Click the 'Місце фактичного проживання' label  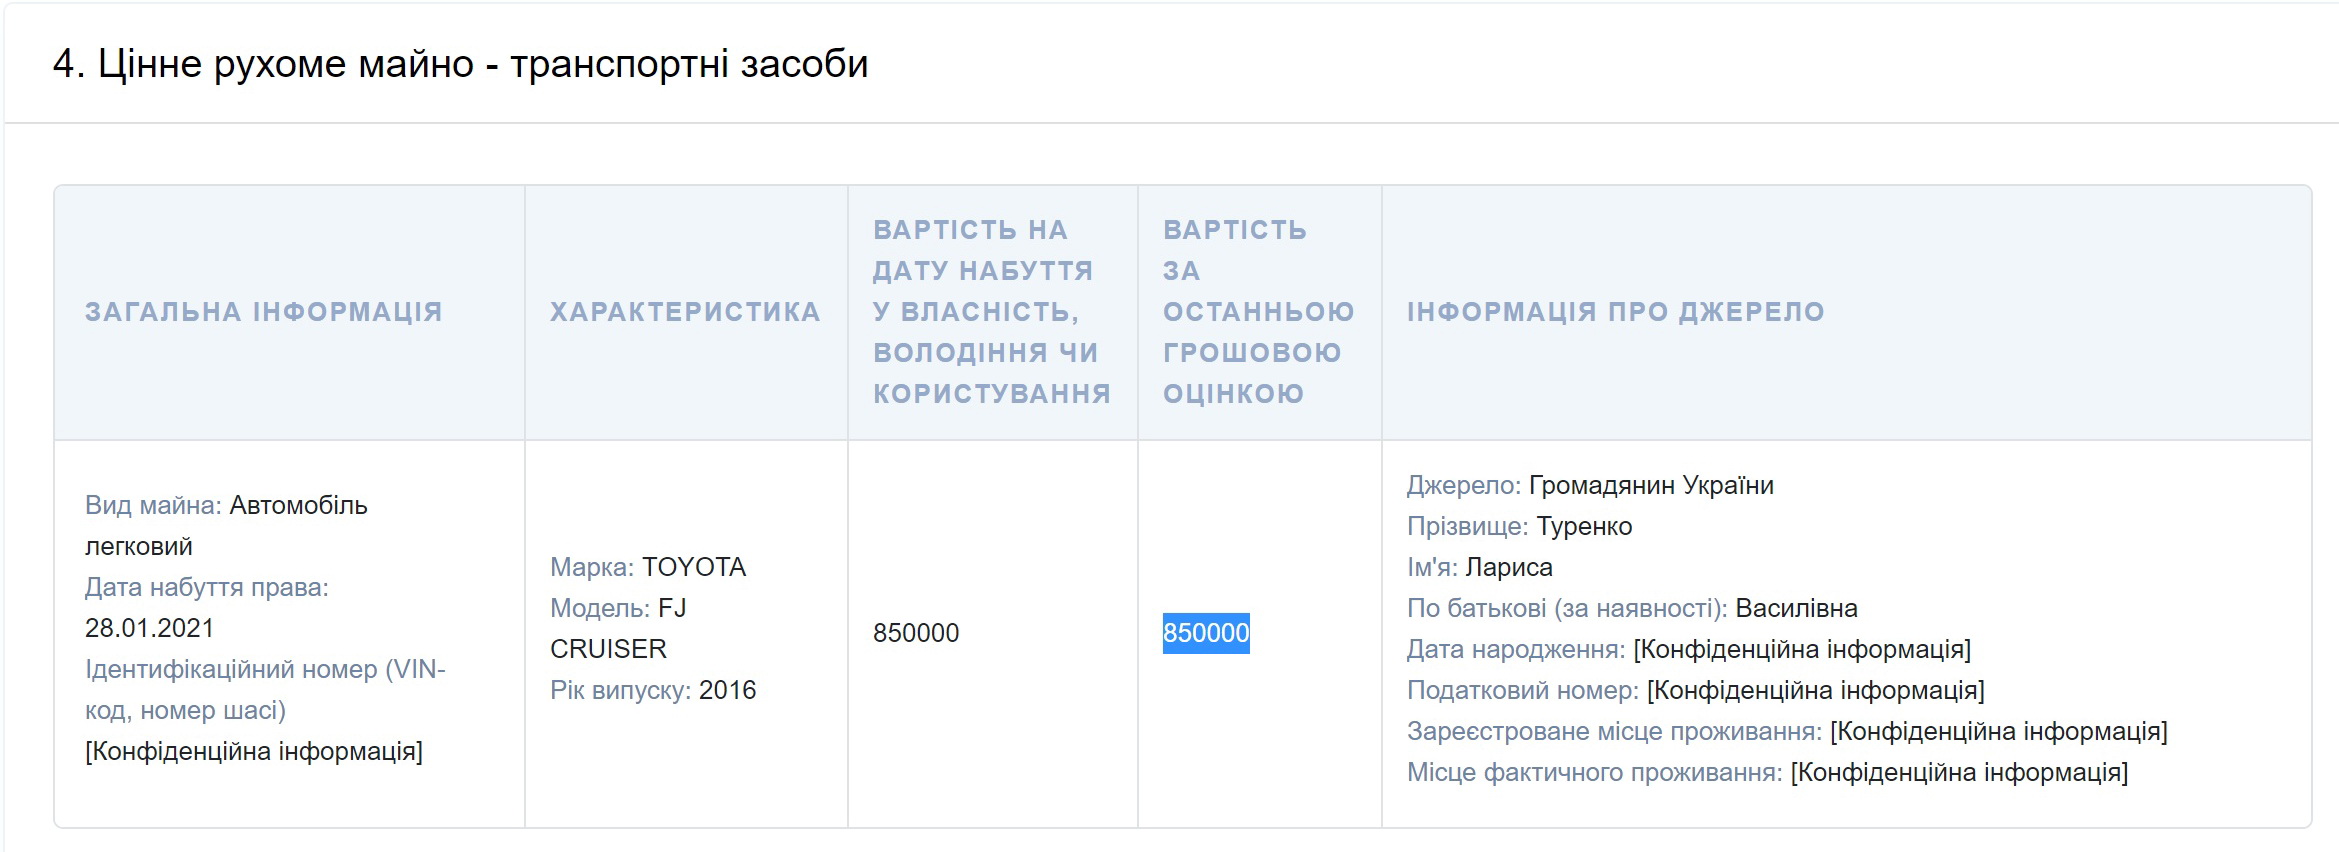pos(1594,772)
